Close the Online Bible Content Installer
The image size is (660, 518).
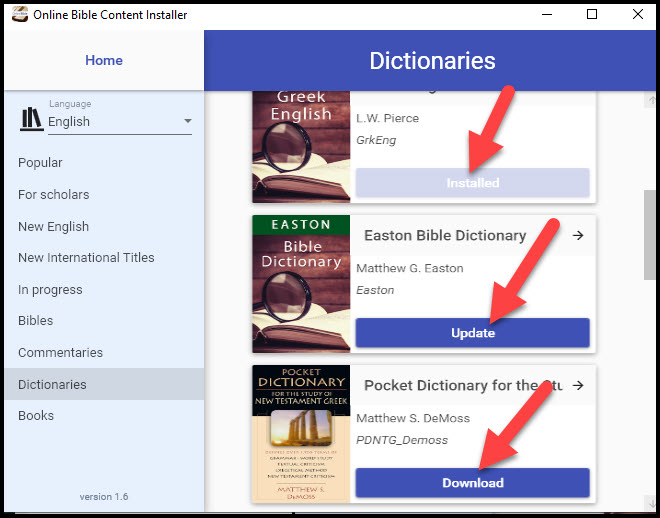pos(638,14)
